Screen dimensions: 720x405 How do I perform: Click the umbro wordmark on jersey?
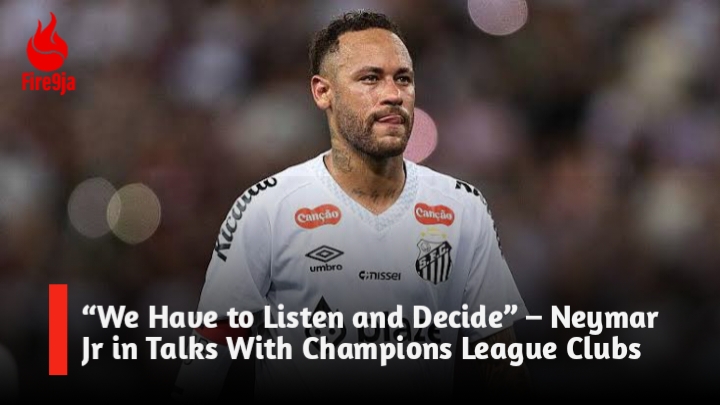point(326,267)
